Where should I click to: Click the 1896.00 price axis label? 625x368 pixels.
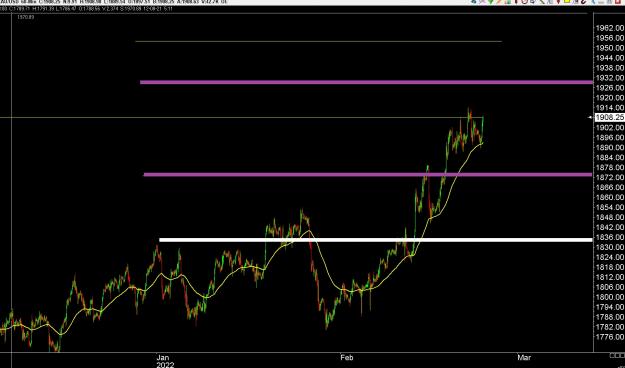tap(610, 138)
